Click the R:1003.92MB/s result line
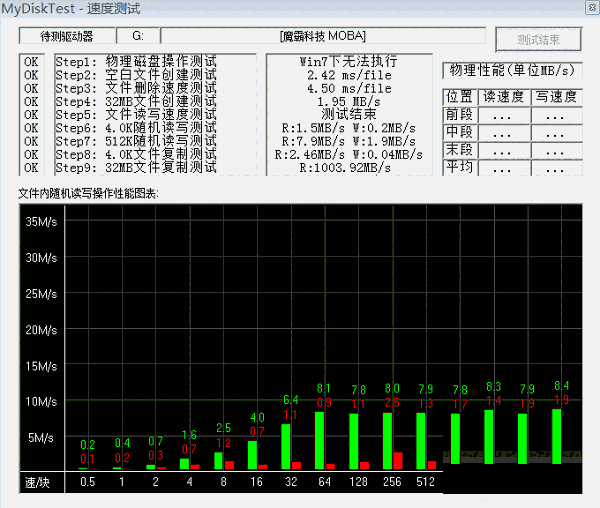The width and height of the screenshot is (600, 508). click(x=344, y=167)
